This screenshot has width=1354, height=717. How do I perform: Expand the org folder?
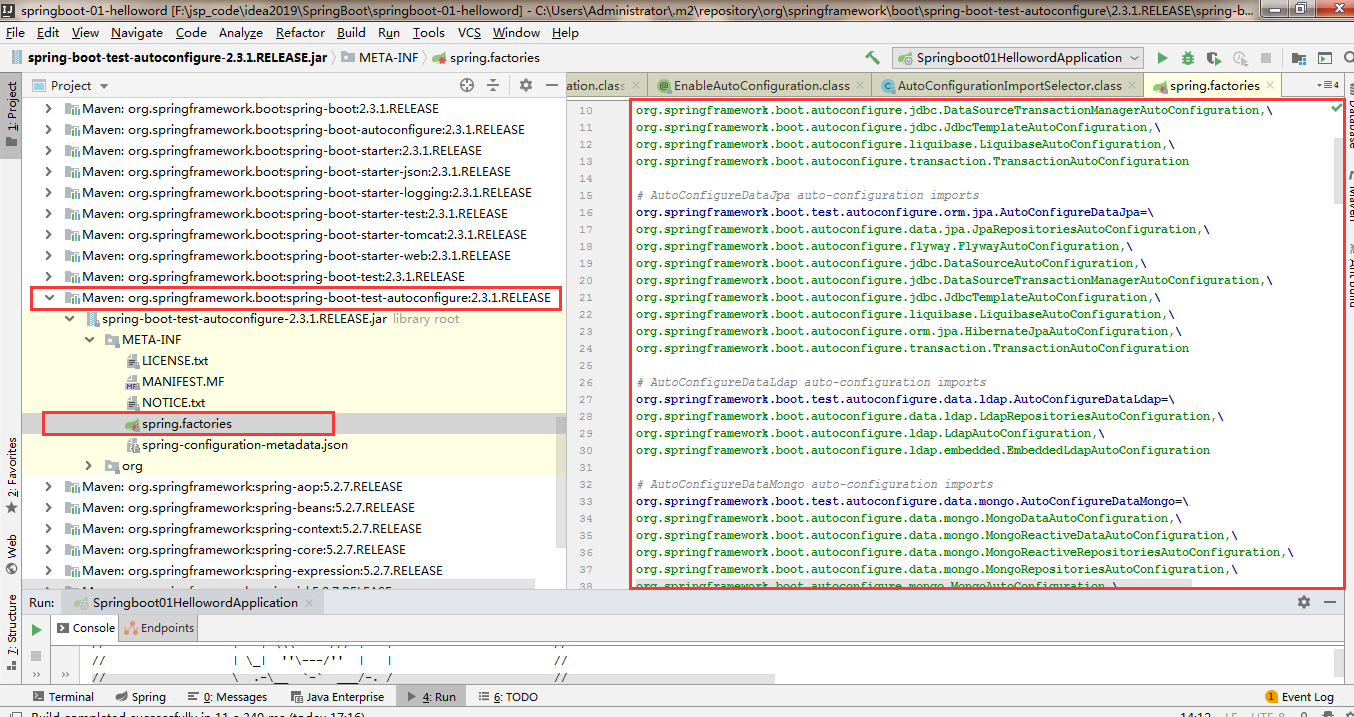click(90, 466)
